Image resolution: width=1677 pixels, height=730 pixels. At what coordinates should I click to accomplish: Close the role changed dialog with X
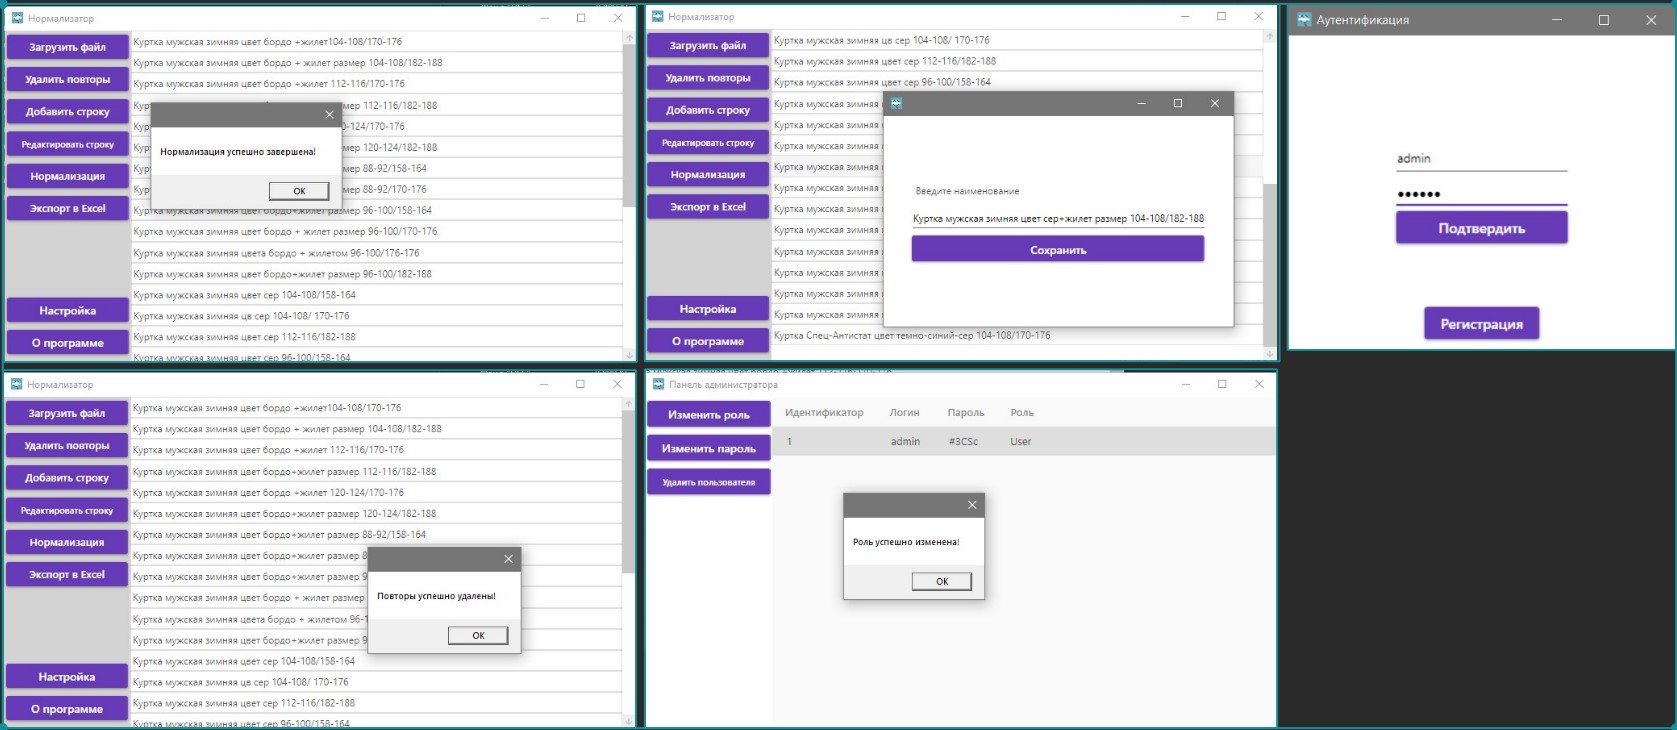click(x=972, y=505)
